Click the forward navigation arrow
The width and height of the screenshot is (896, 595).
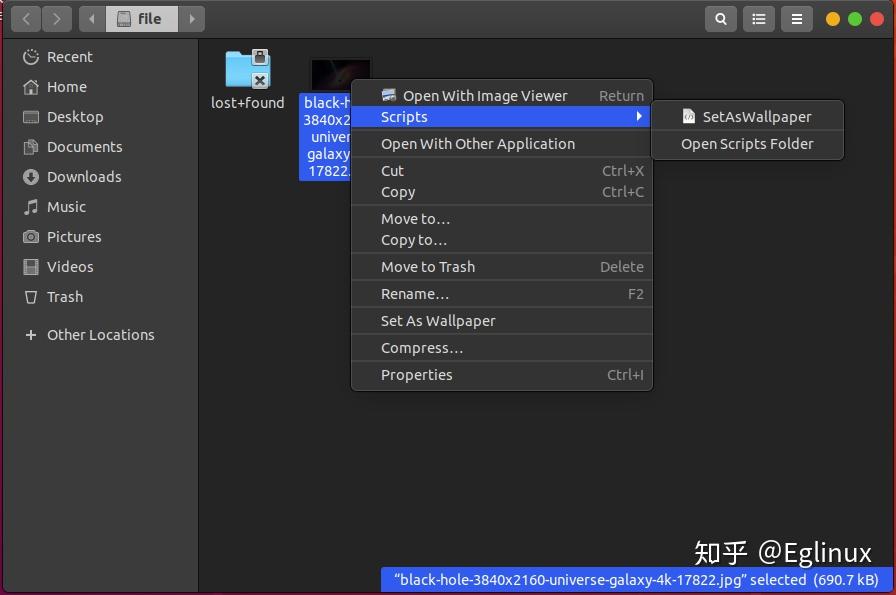[x=57, y=18]
